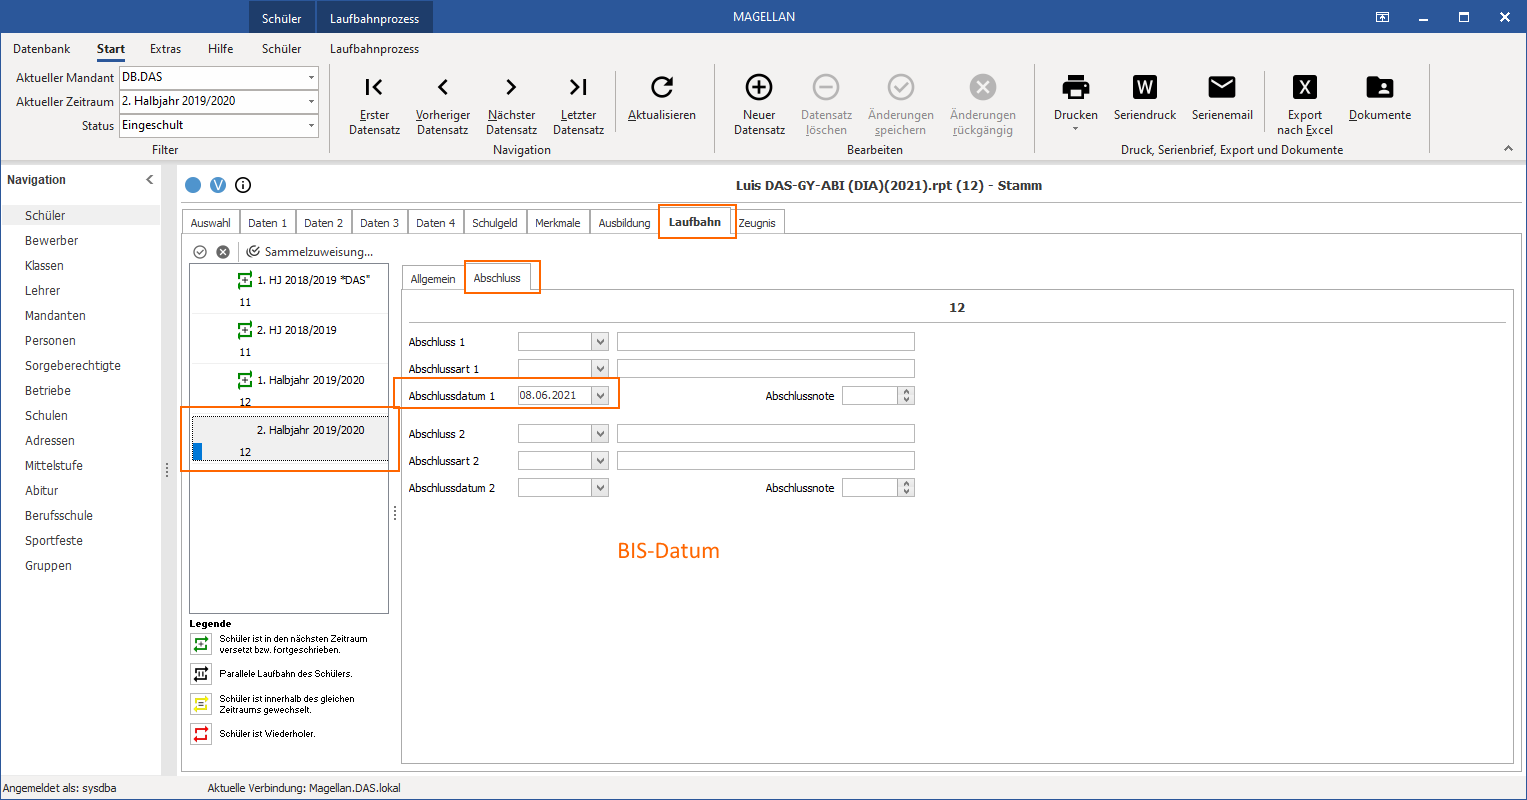Screen dimensions: 1527x800
Task: Create a Neuer Datensatz
Action: tap(759, 104)
